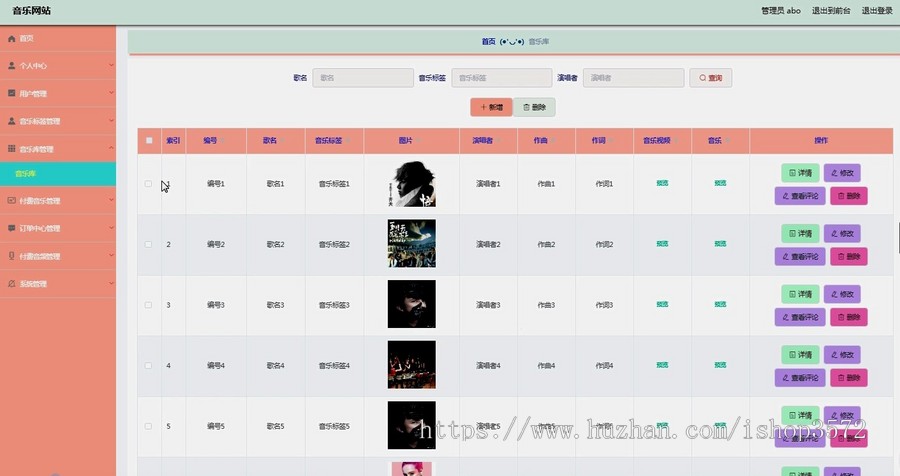Click 音乐视频 预览 link for 编号4

662,365
